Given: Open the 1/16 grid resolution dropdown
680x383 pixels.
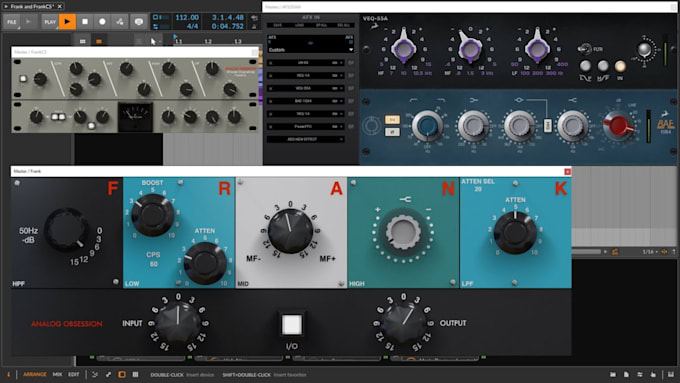Looking at the screenshot, I should [x=651, y=252].
